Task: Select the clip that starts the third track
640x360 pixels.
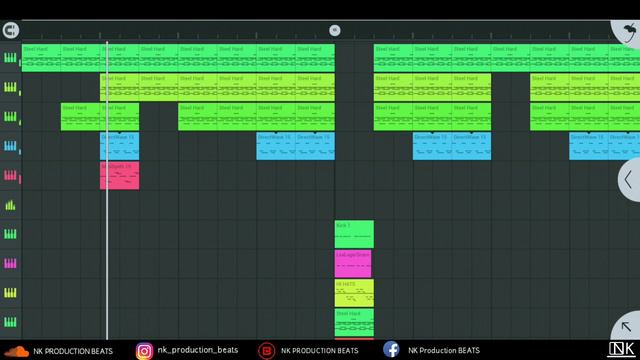Action: (80, 117)
